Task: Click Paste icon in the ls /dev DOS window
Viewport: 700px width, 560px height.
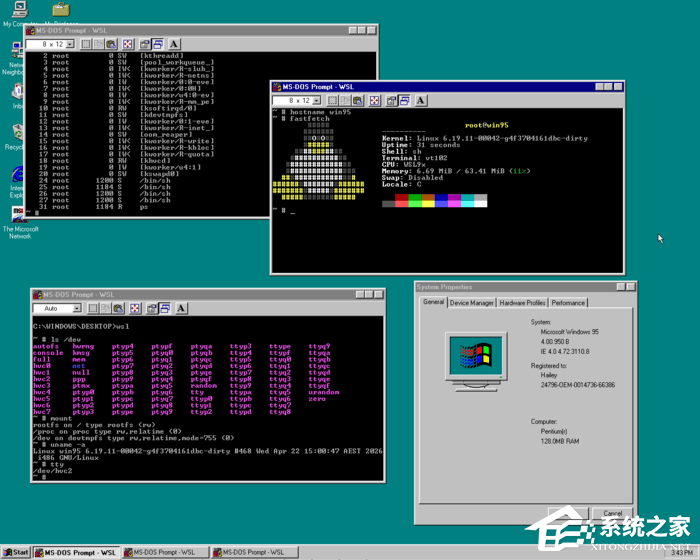Action: 118,308
